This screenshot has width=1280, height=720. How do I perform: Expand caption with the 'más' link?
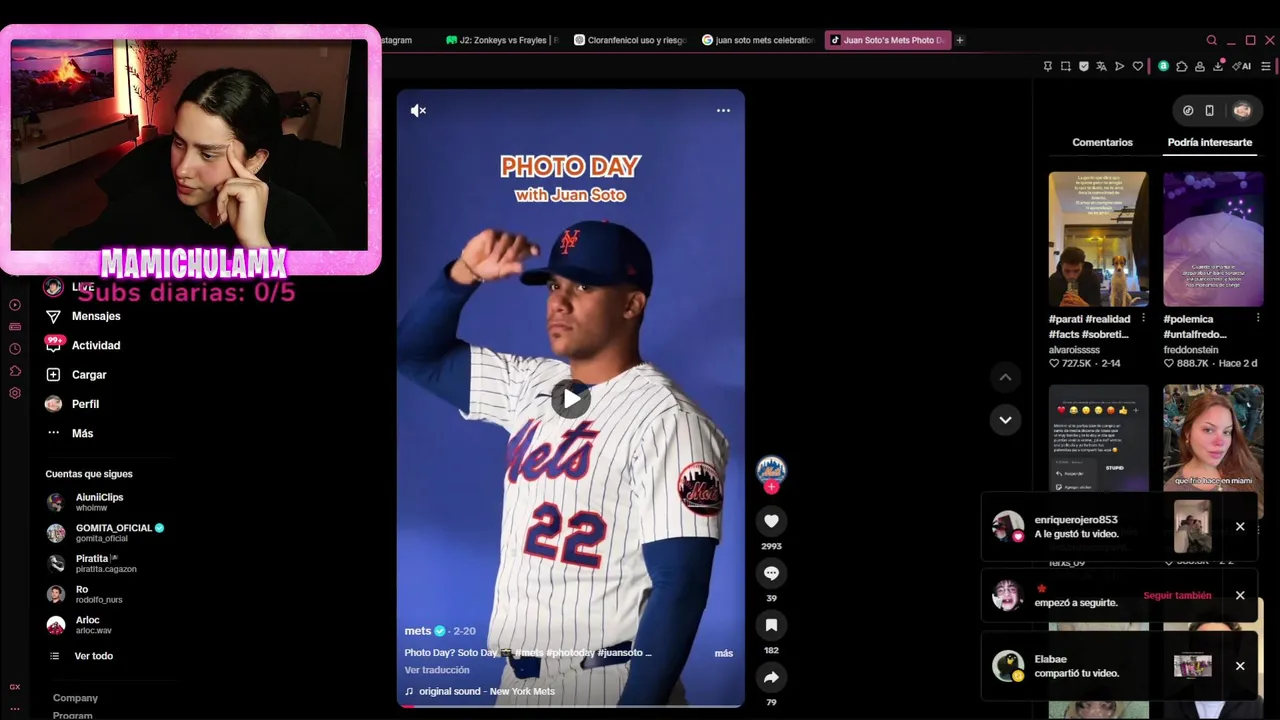(x=723, y=653)
